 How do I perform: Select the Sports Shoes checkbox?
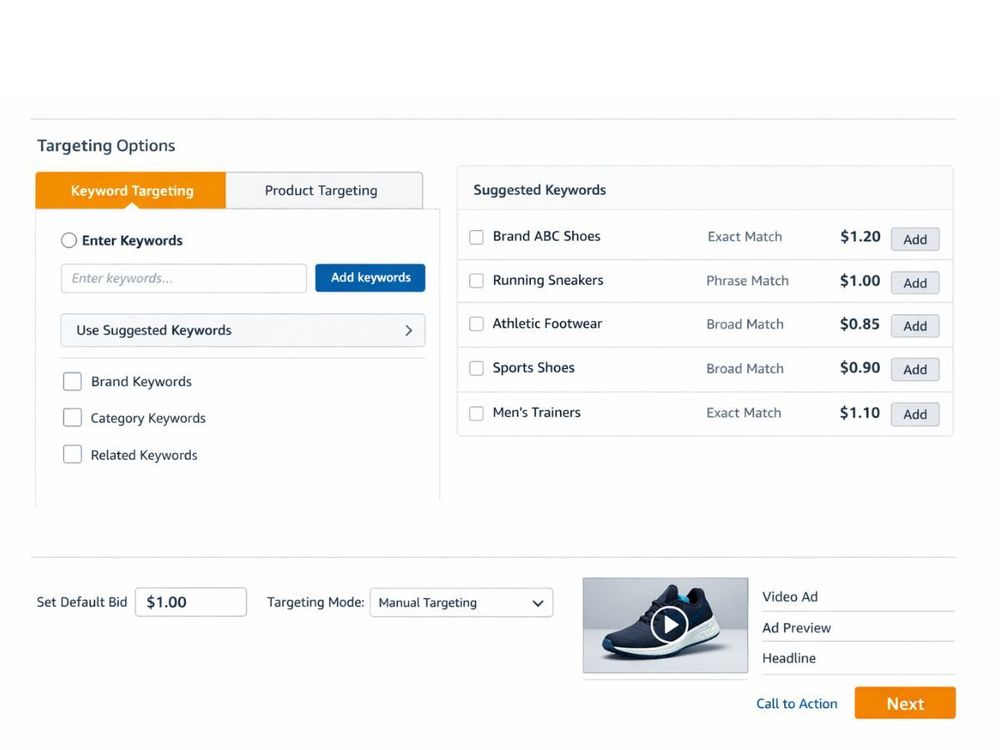[x=476, y=368]
